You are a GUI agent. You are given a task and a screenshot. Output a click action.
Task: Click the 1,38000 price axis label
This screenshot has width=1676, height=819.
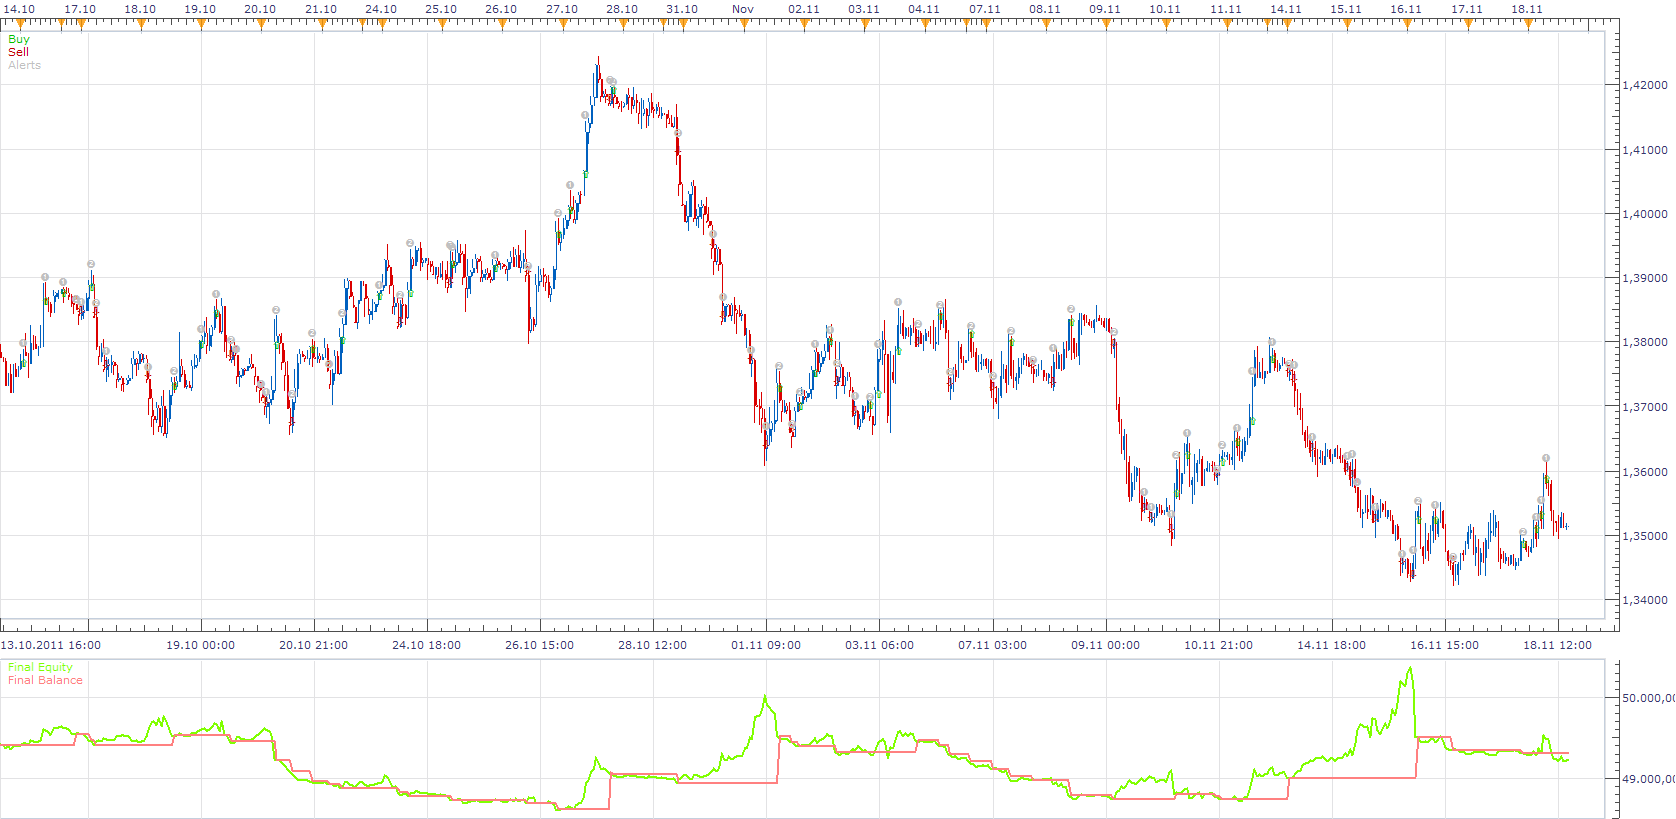(1645, 342)
